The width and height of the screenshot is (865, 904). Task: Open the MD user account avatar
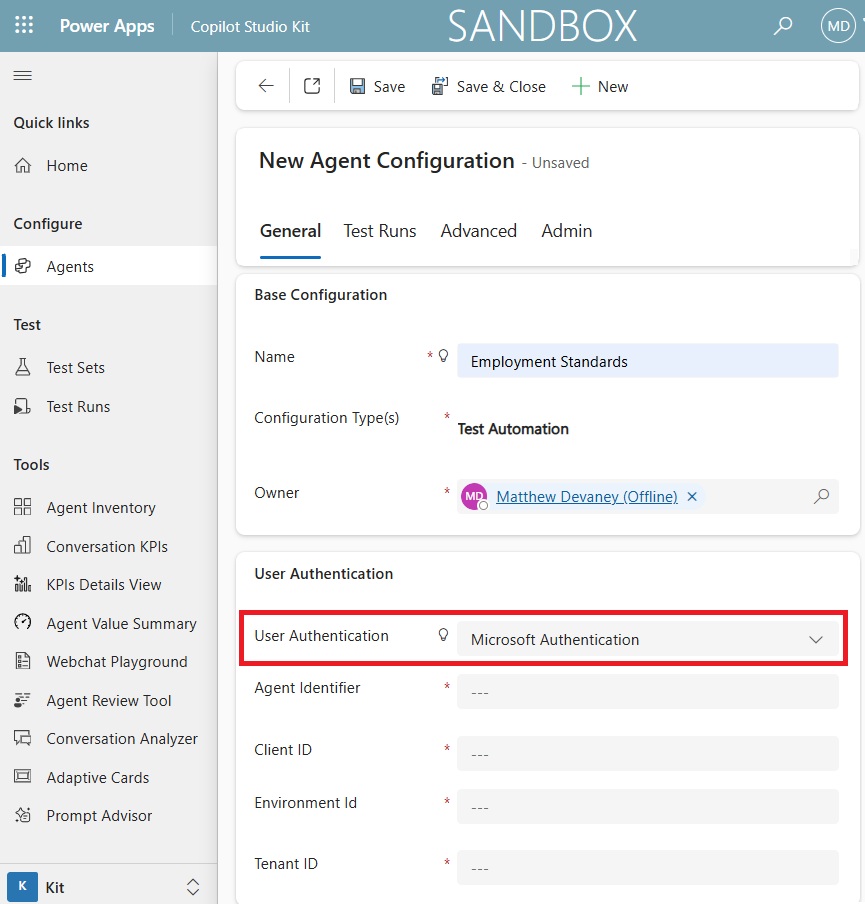point(837,26)
